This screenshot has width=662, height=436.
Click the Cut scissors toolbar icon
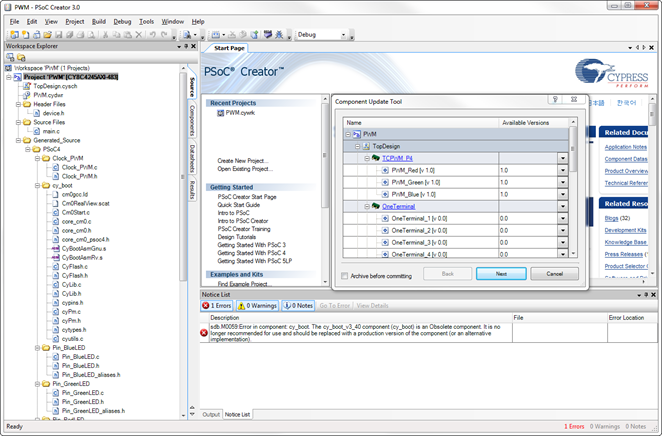[106, 35]
